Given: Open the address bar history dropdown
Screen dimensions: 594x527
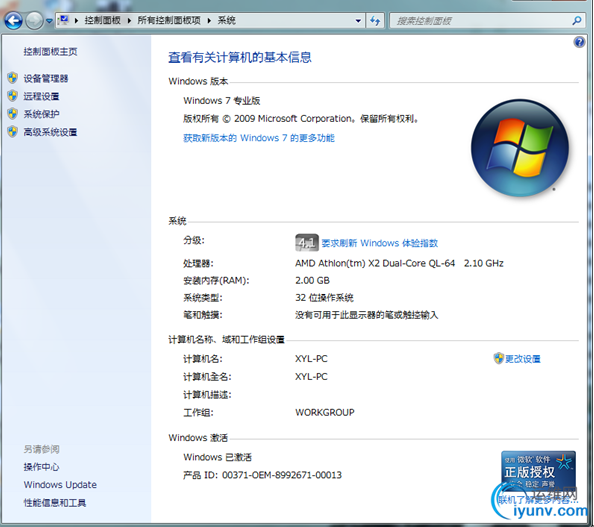Looking at the screenshot, I should tap(358, 21).
